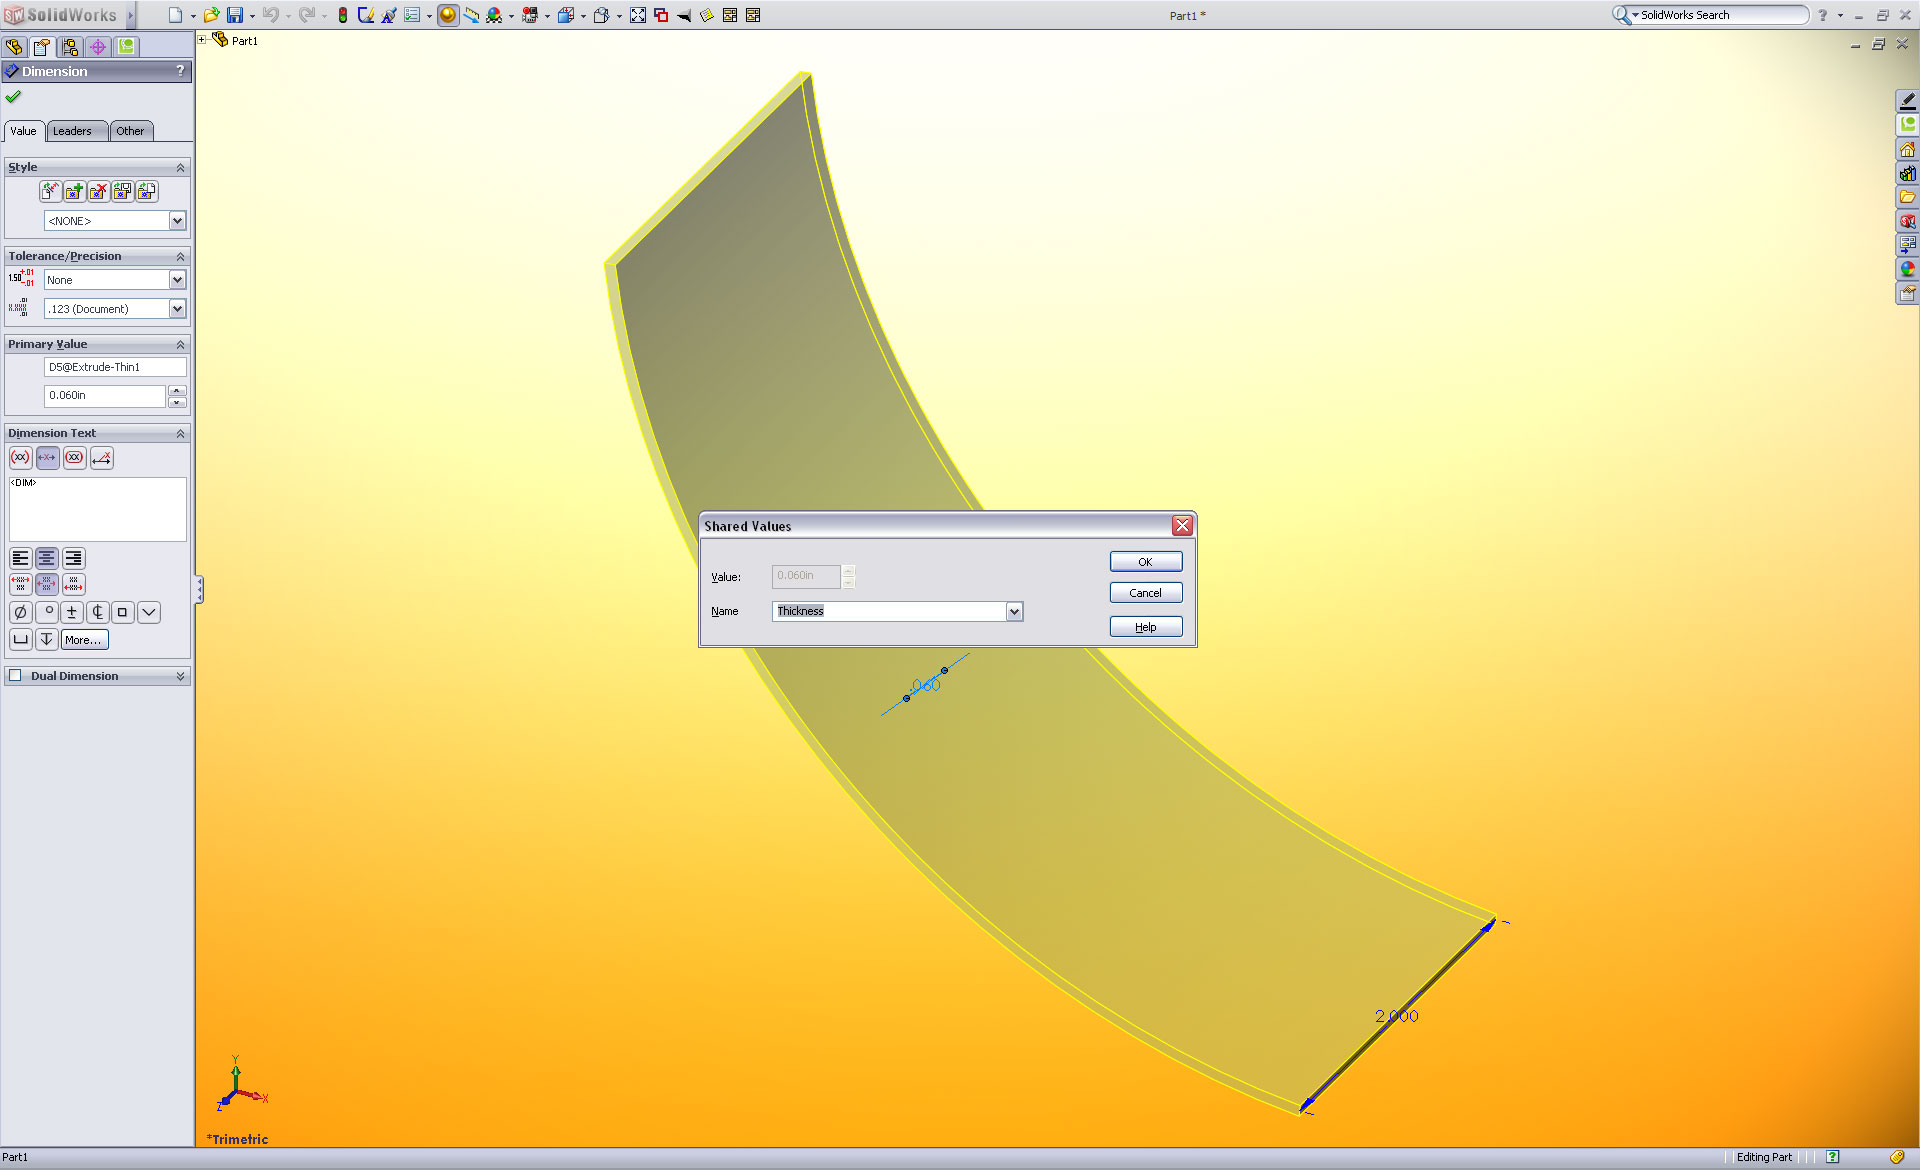Open the Tolerance type None dropdown
The height and width of the screenshot is (1170, 1920).
coord(177,280)
